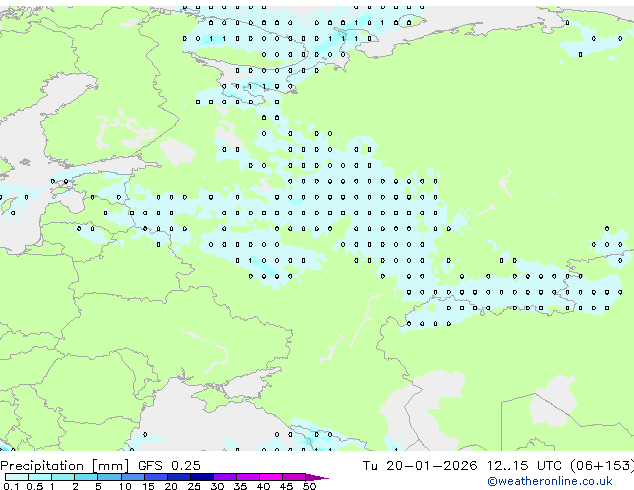This screenshot has height=490, width=634.
Task: Click the 1–2 mm legend color box
Action: click(63, 477)
